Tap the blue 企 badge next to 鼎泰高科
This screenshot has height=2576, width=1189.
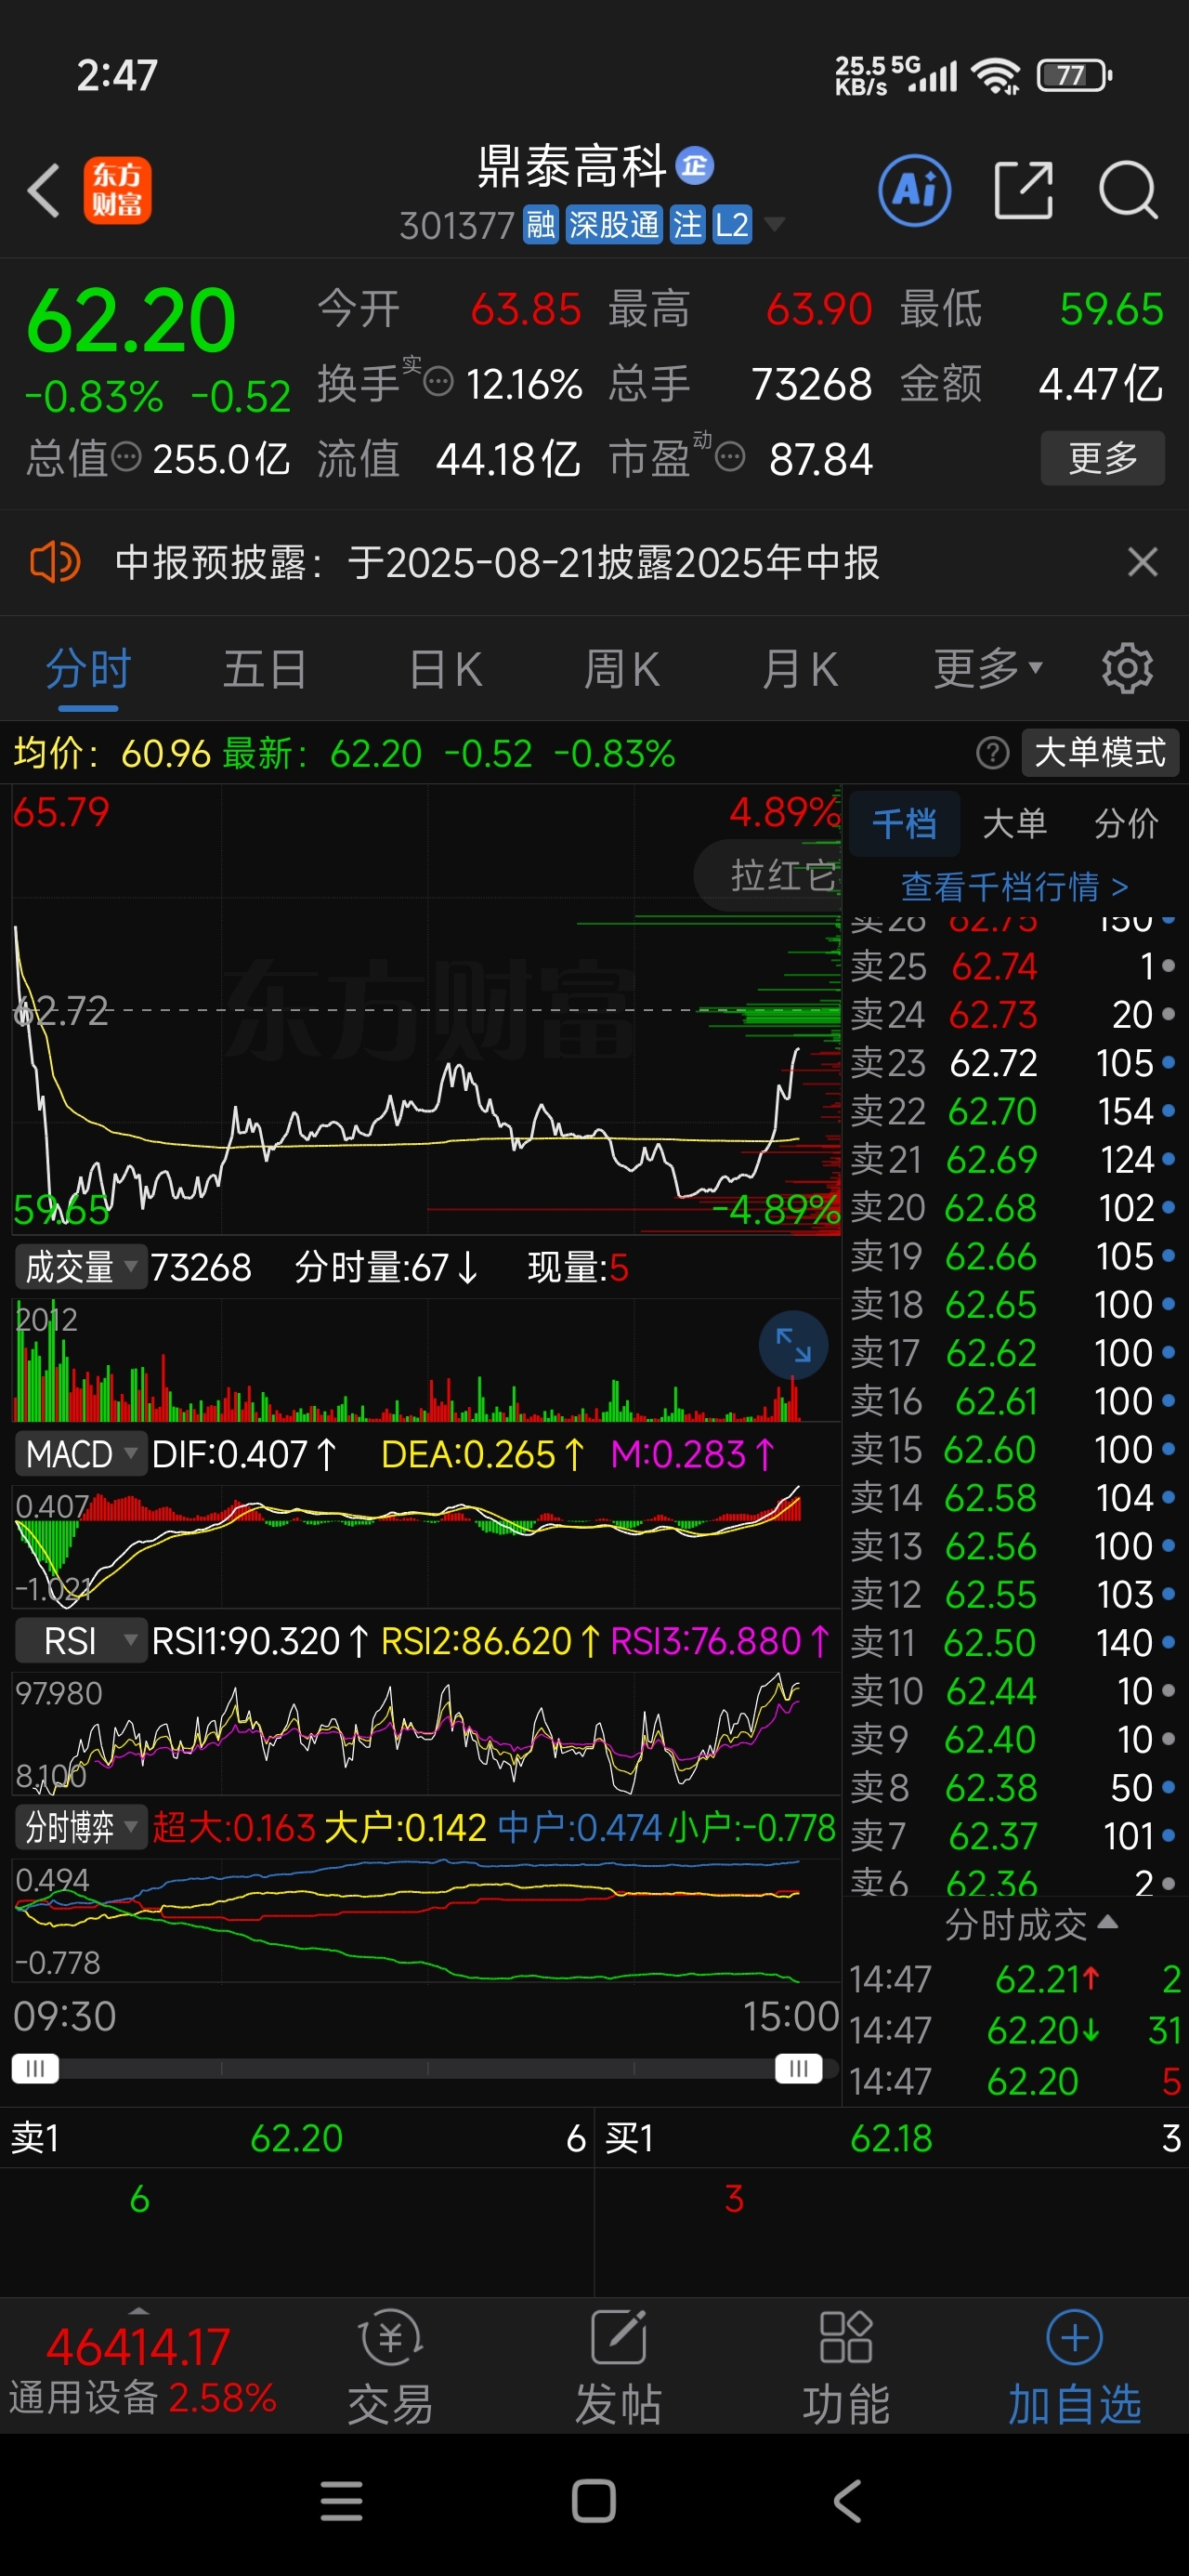695,166
